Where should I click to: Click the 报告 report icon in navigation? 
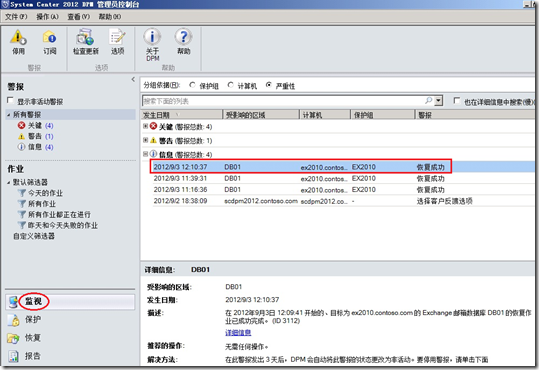point(13,356)
